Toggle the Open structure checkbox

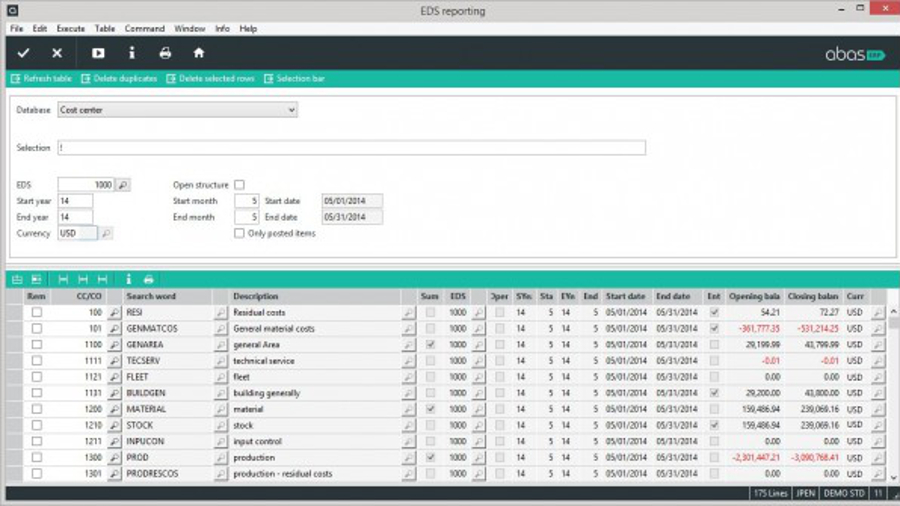[239, 185]
